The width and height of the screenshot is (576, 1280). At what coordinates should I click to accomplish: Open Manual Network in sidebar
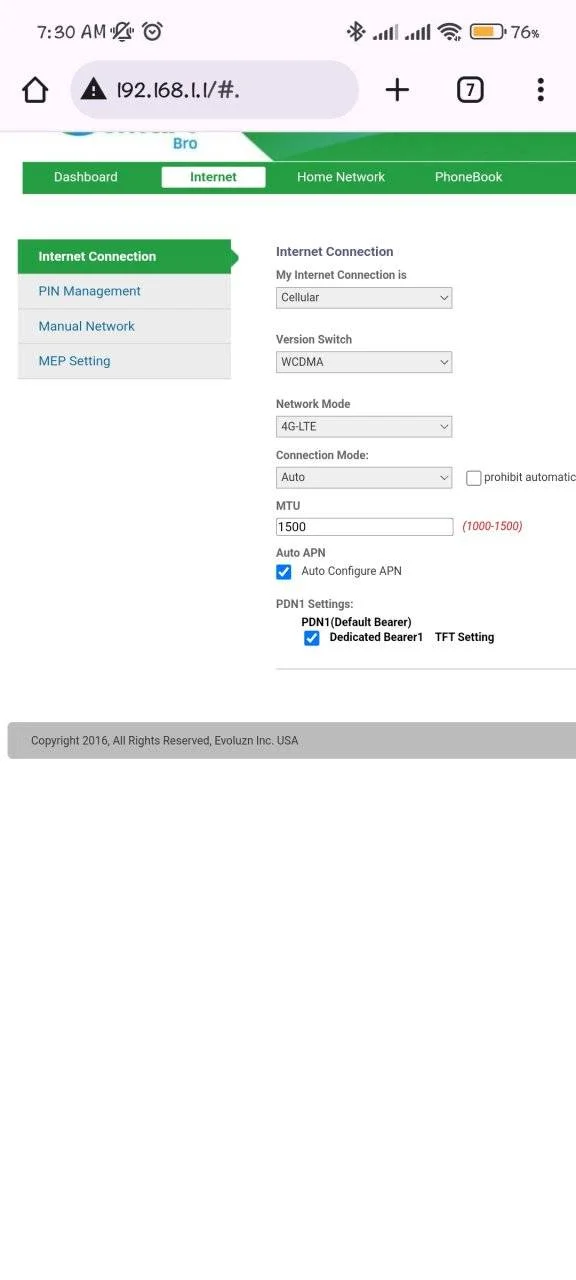click(x=124, y=326)
